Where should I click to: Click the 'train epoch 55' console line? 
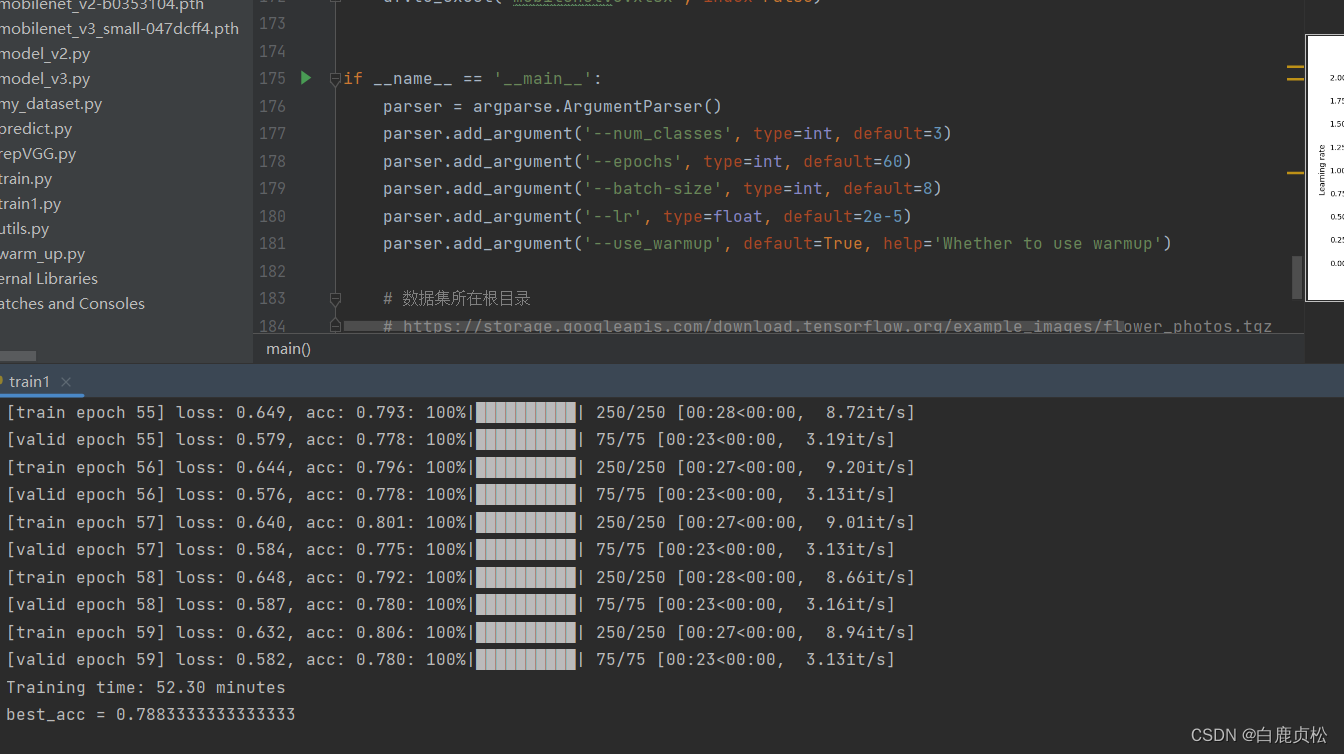[460, 412]
